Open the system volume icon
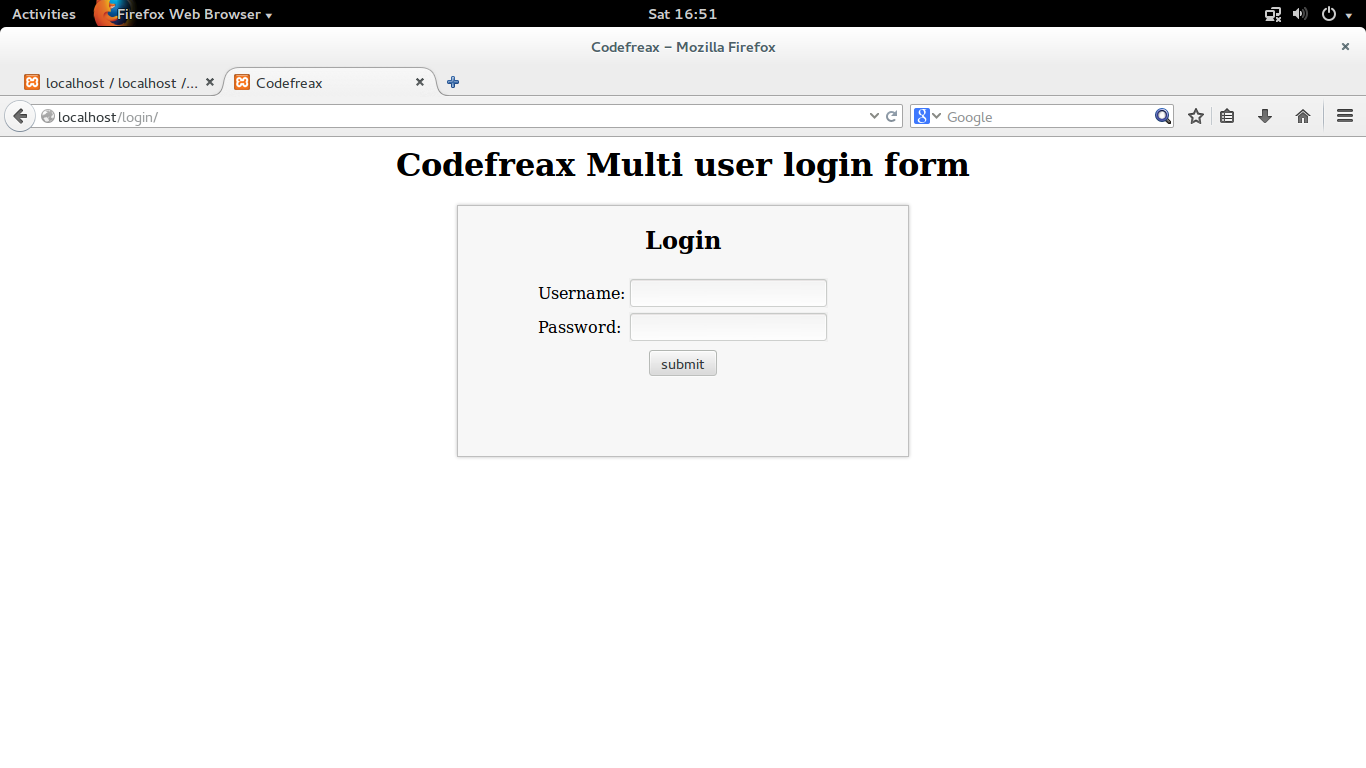 pyautogui.click(x=1300, y=14)
